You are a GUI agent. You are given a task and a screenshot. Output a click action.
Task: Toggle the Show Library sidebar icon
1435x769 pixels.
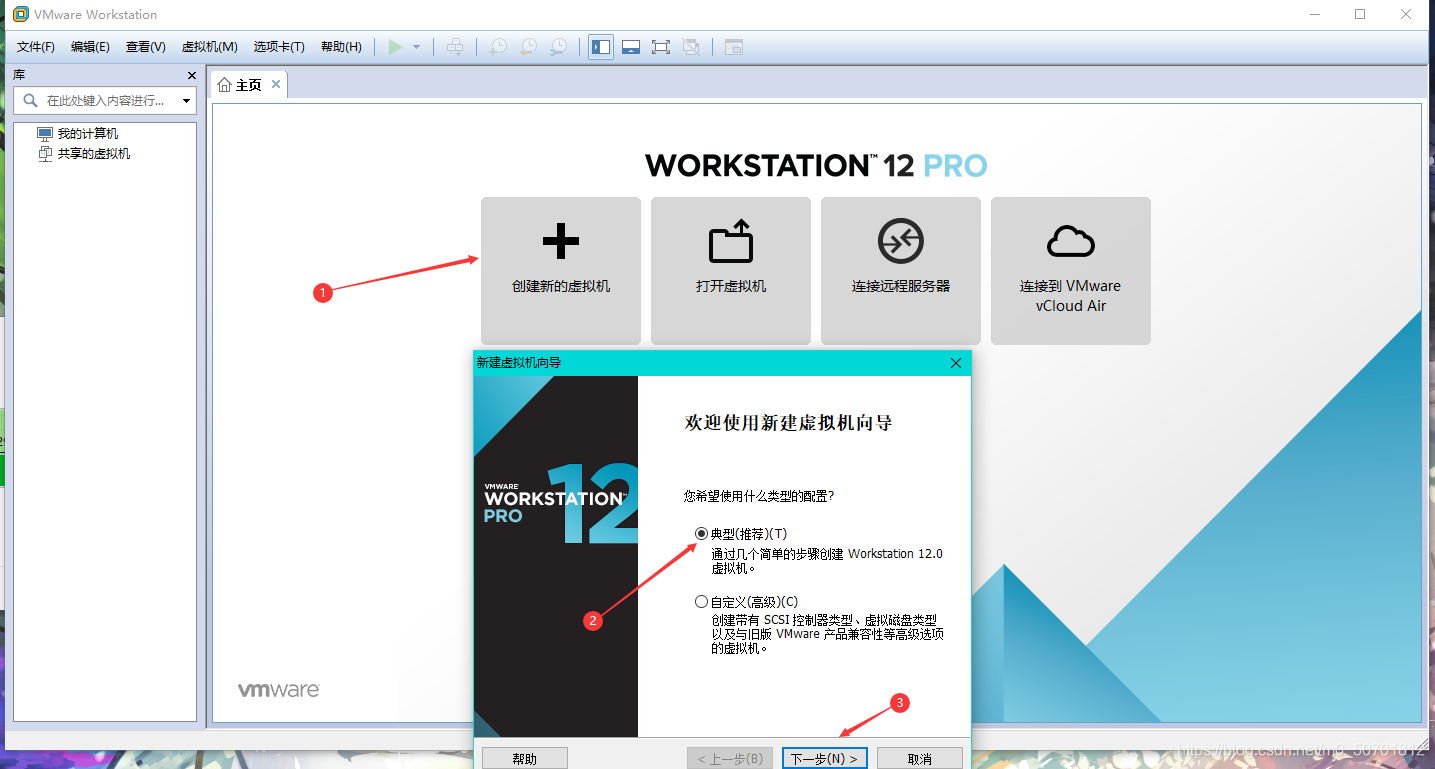tap(601, 47)
